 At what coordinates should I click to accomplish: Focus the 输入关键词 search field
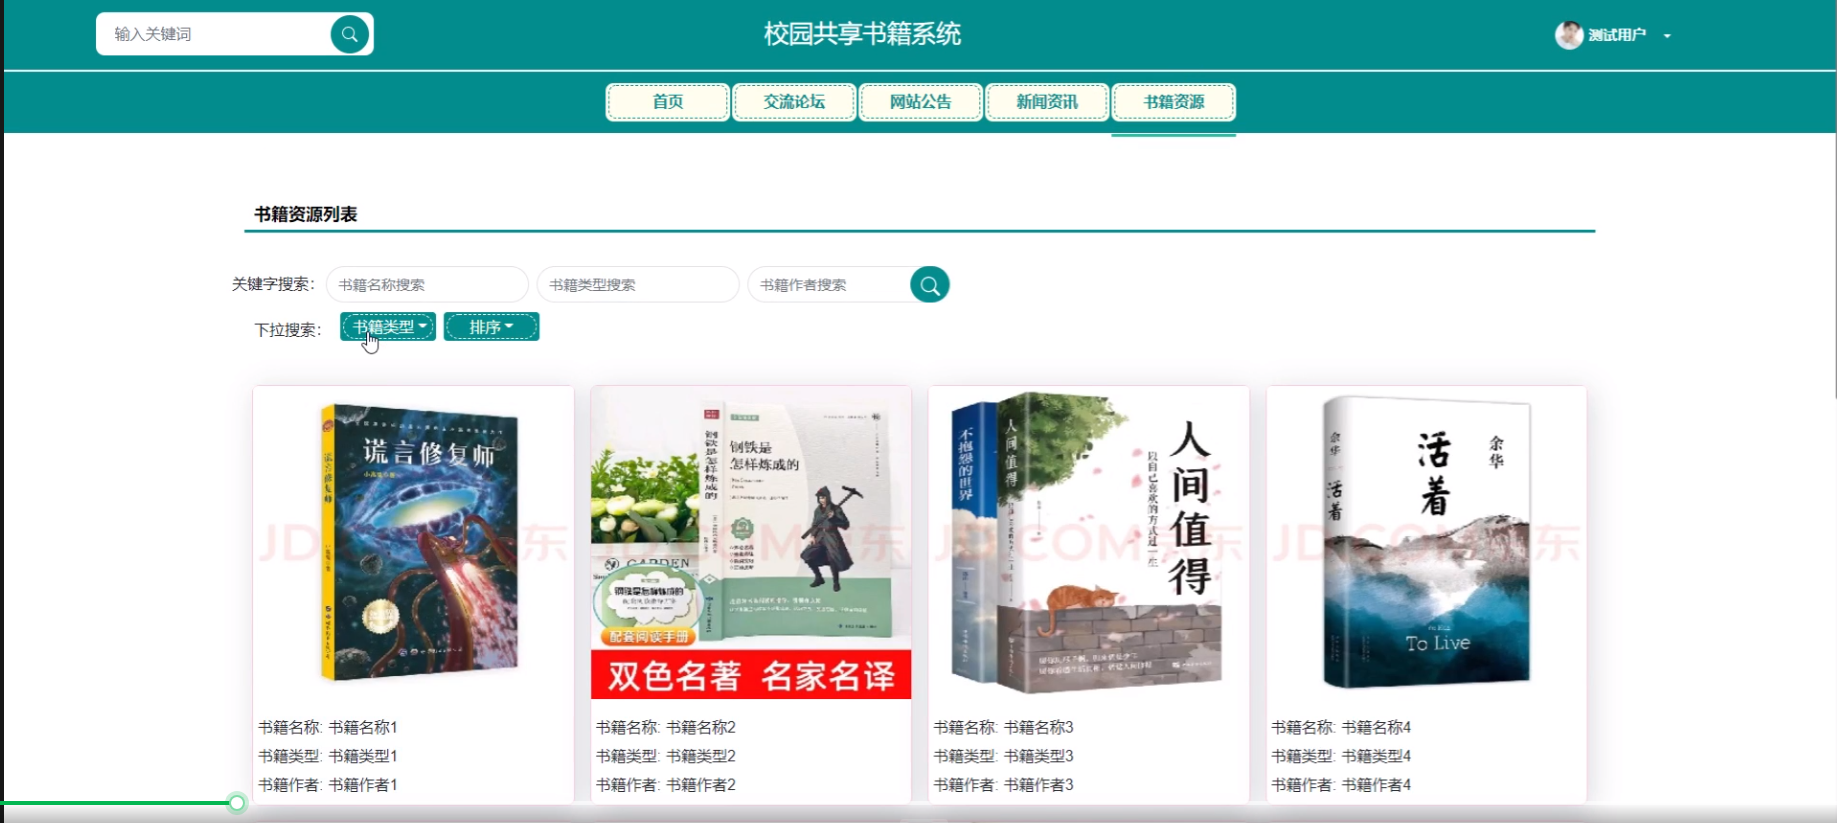pyautogui.click(x=215, y=34)
